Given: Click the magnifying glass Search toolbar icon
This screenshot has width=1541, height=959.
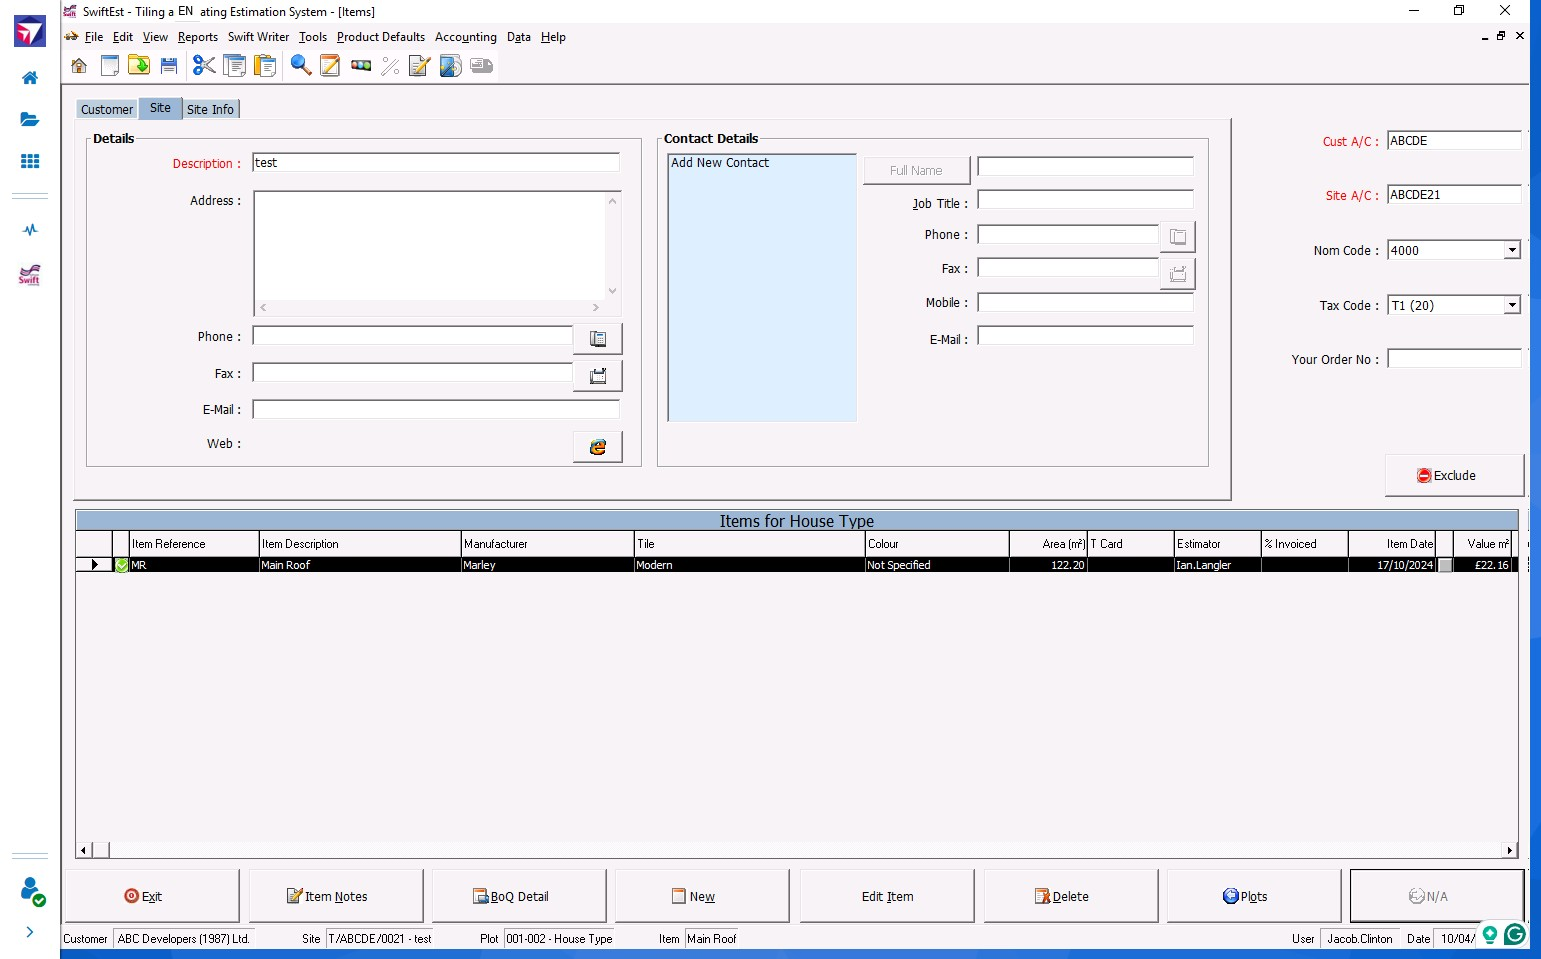Looking at the screenshot, I should pyautogui.click(x=300, y=66).
